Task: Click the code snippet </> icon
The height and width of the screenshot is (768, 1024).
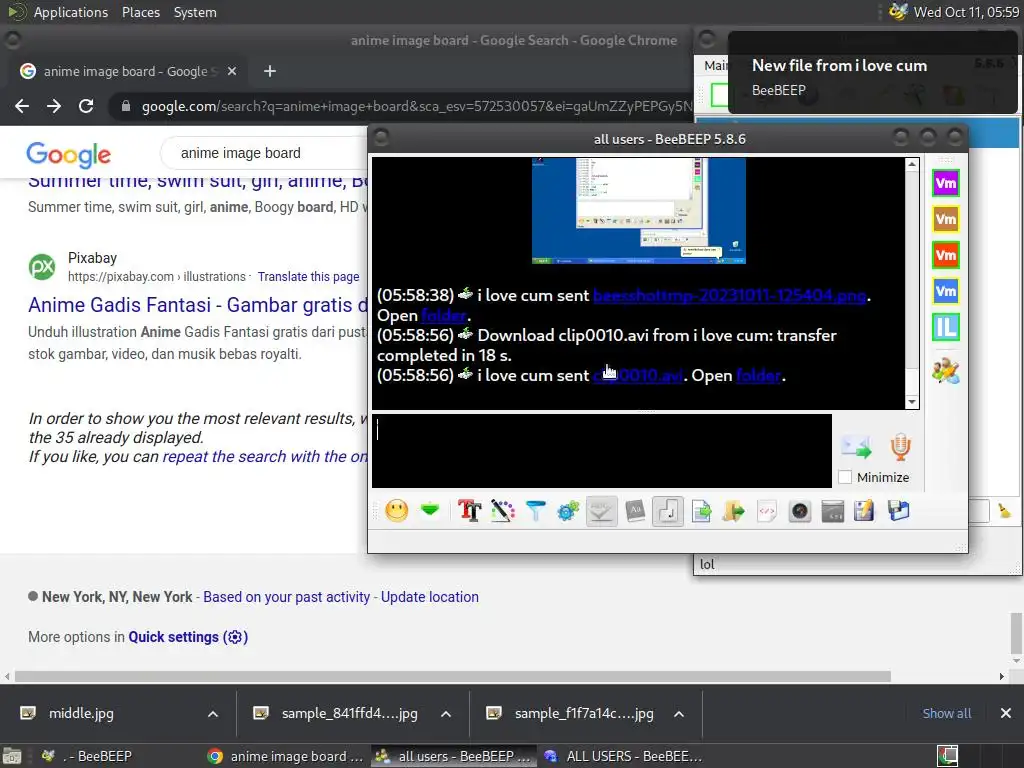Action: click(767, 511)
